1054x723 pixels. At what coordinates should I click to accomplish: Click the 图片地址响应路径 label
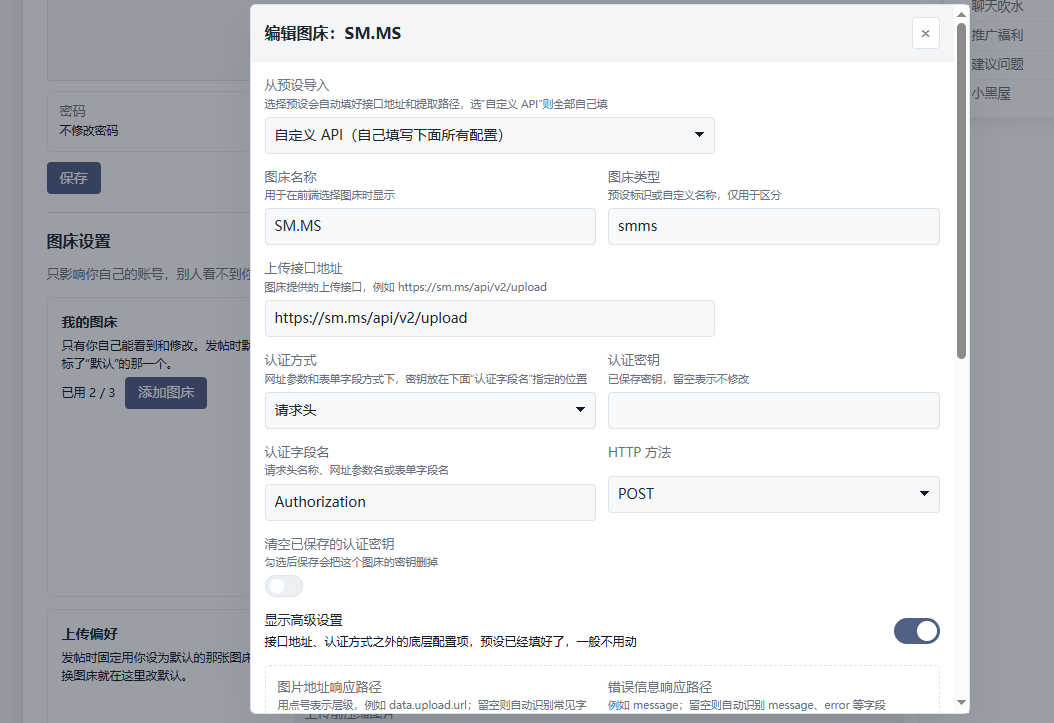tap(329, 687)
